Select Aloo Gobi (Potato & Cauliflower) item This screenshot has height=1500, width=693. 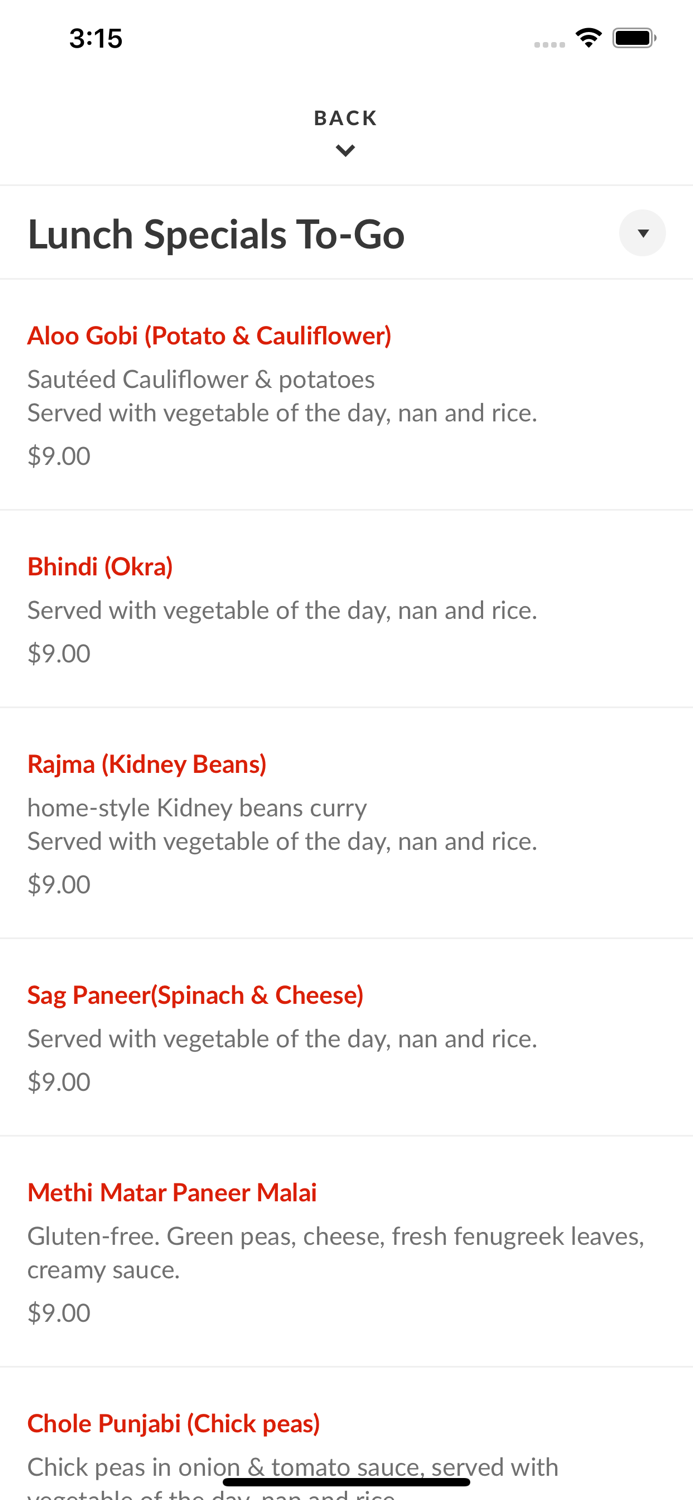click(x=209, y=336)
